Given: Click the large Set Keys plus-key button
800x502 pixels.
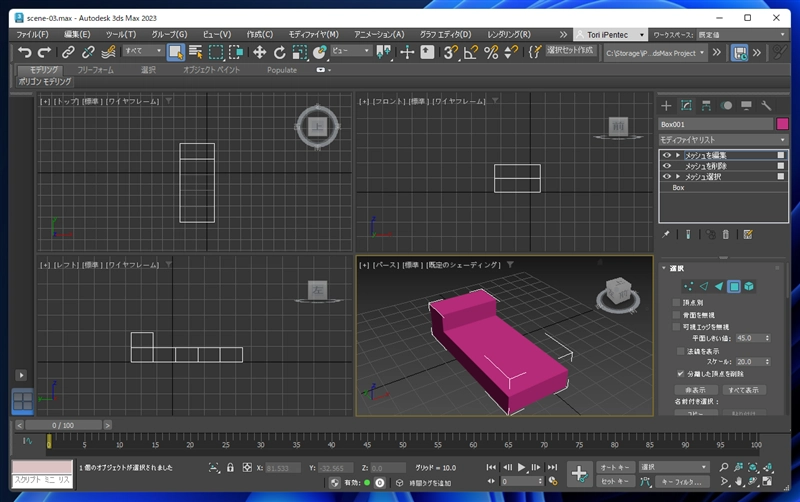Looking at the screenshot, I should 579,474.
